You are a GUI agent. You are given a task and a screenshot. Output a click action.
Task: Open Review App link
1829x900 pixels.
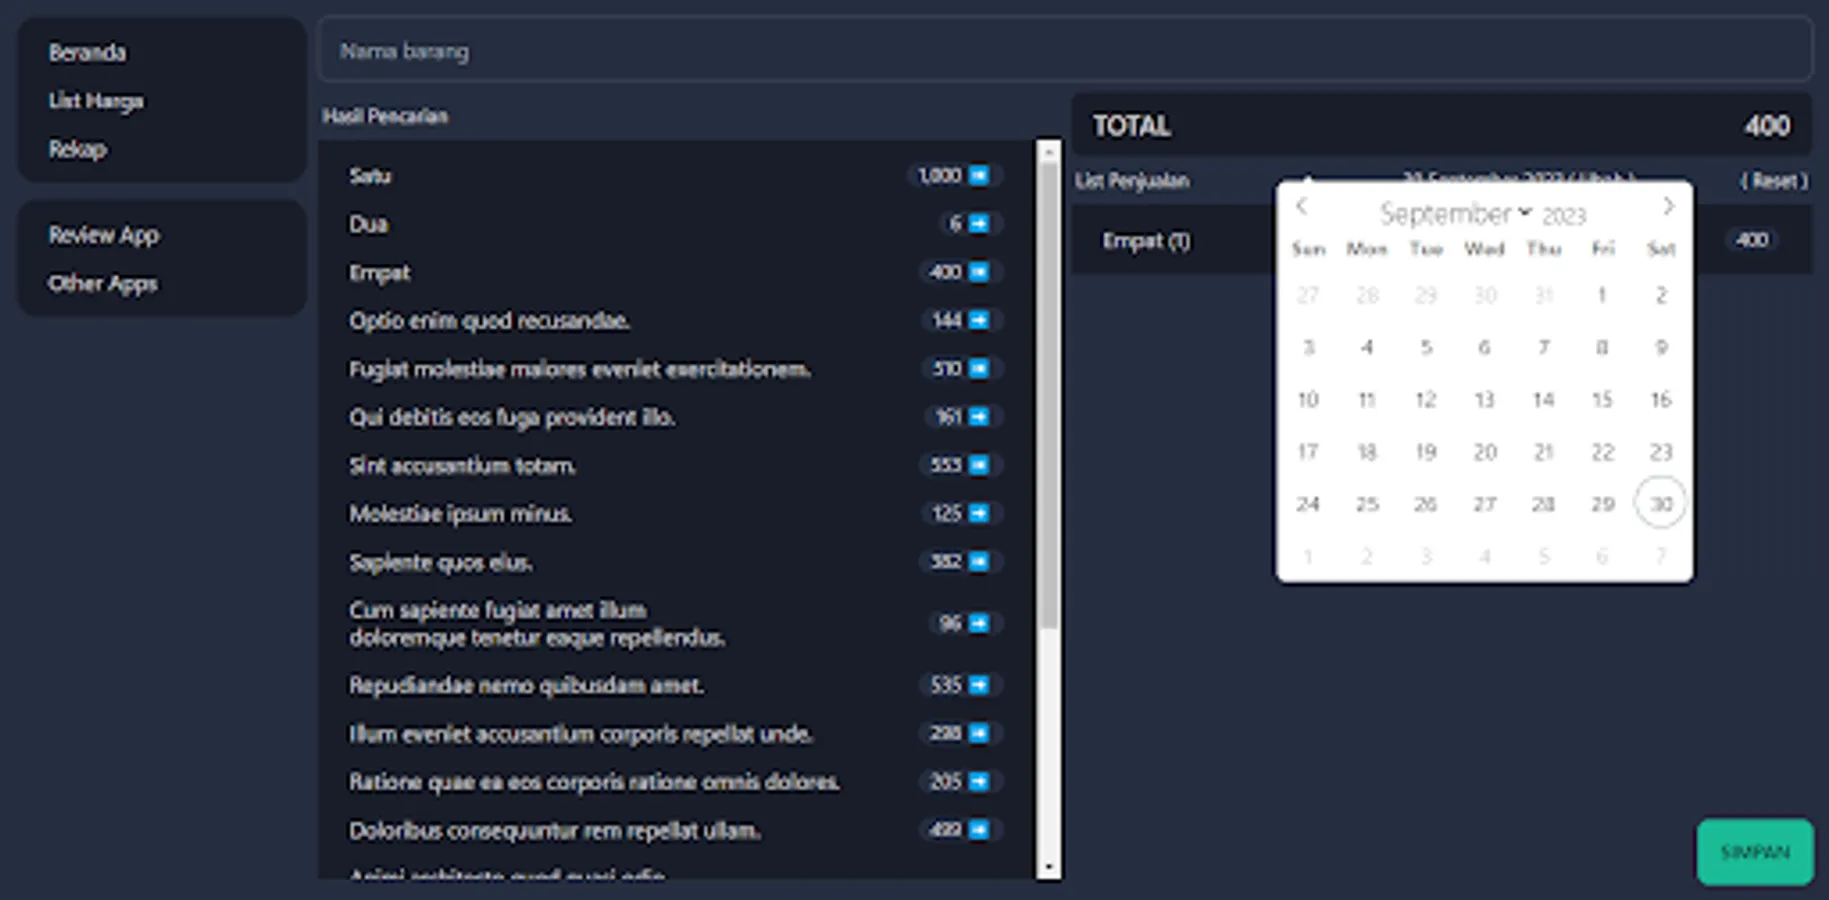pos(104,235)
